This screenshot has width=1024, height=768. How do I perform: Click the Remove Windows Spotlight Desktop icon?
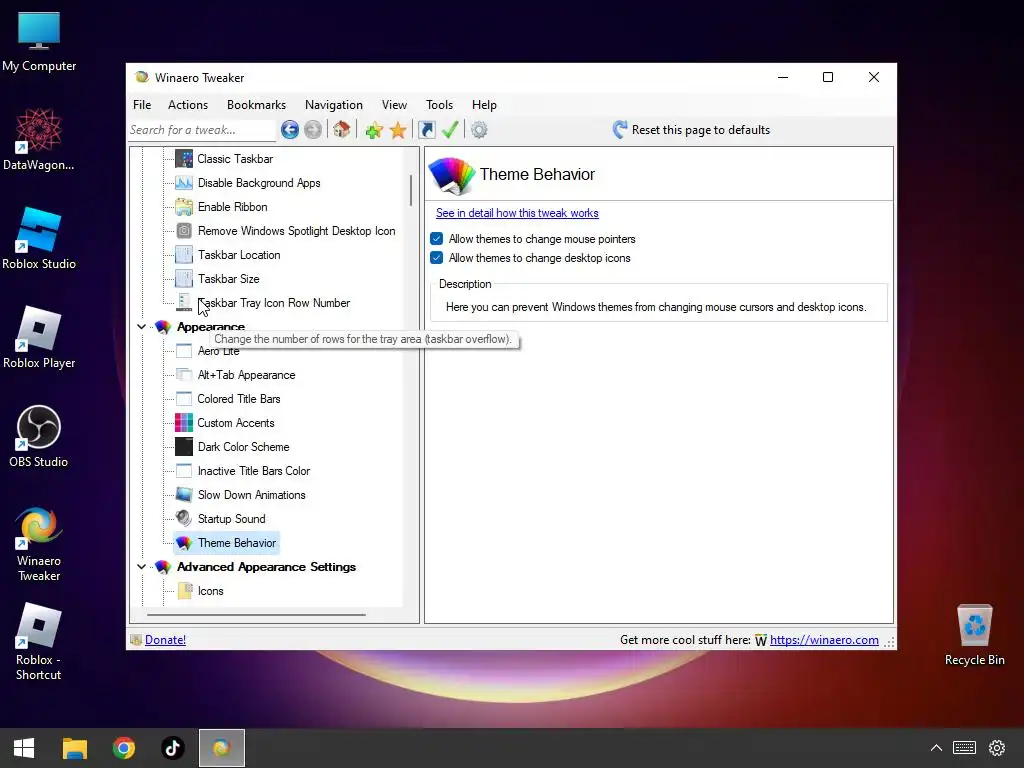pyautogui.click(x=184, y=231)
